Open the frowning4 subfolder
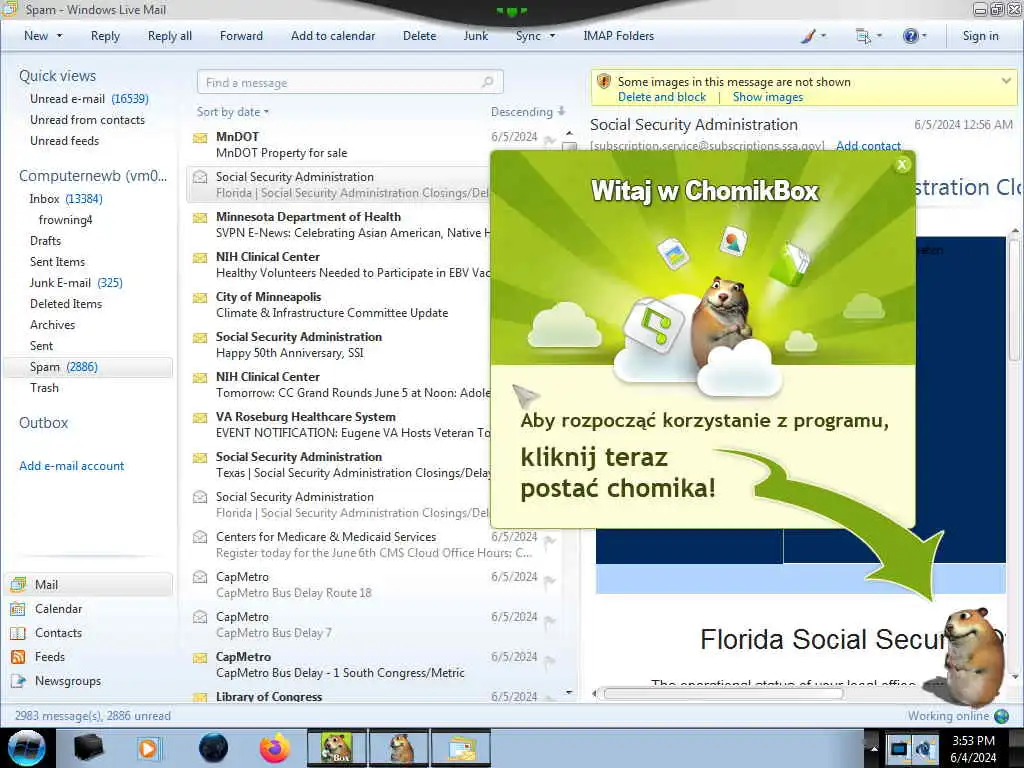 coord(65,219)
